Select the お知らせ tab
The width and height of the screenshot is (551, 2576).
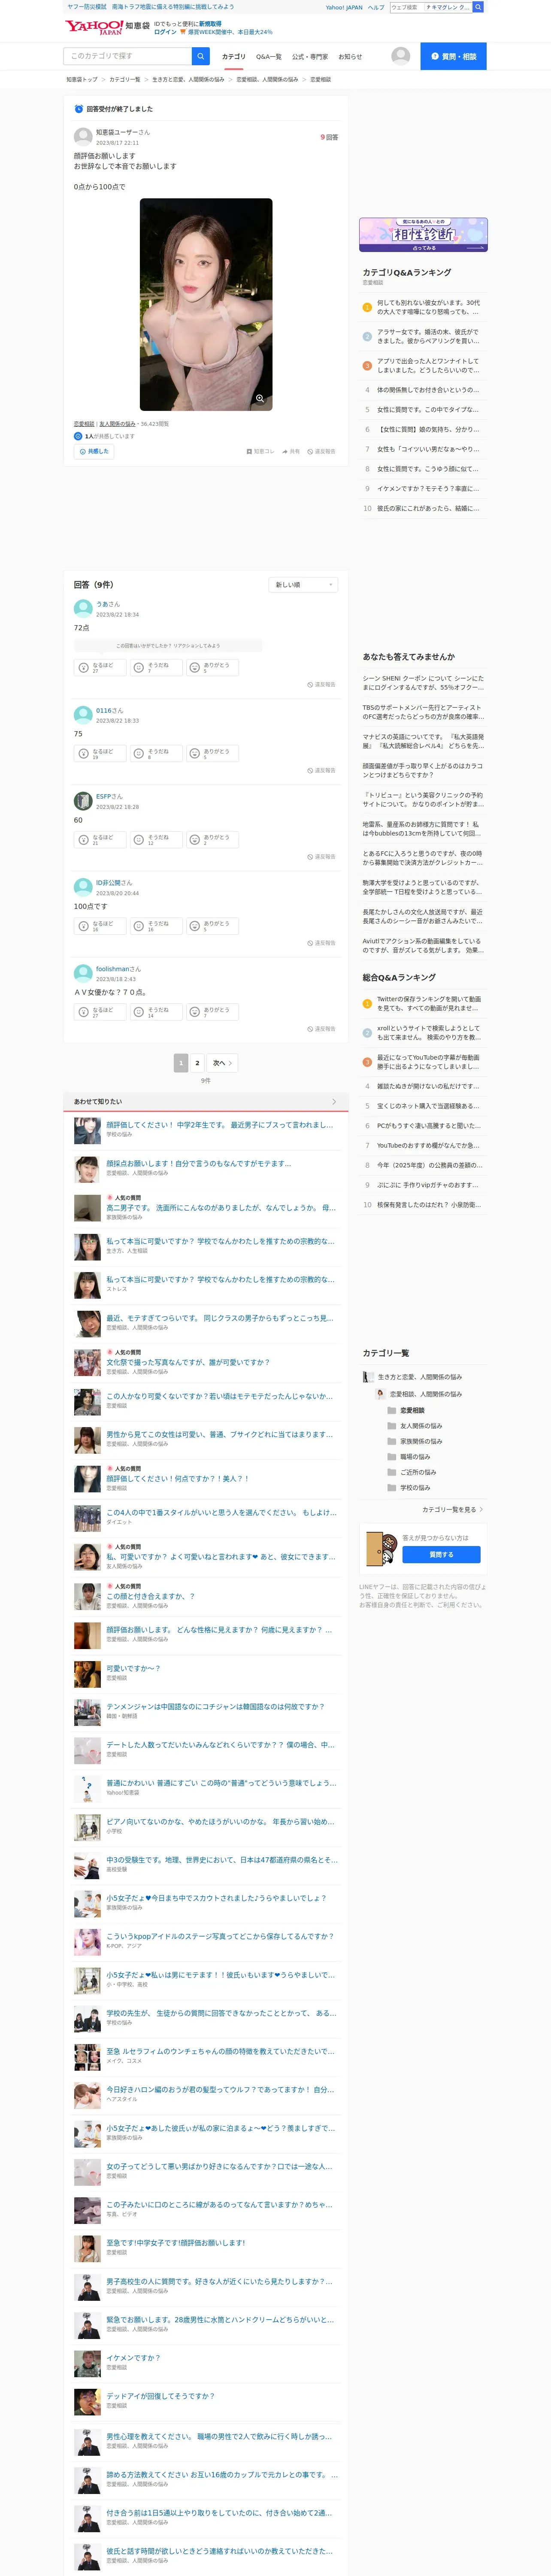(350, 57)
